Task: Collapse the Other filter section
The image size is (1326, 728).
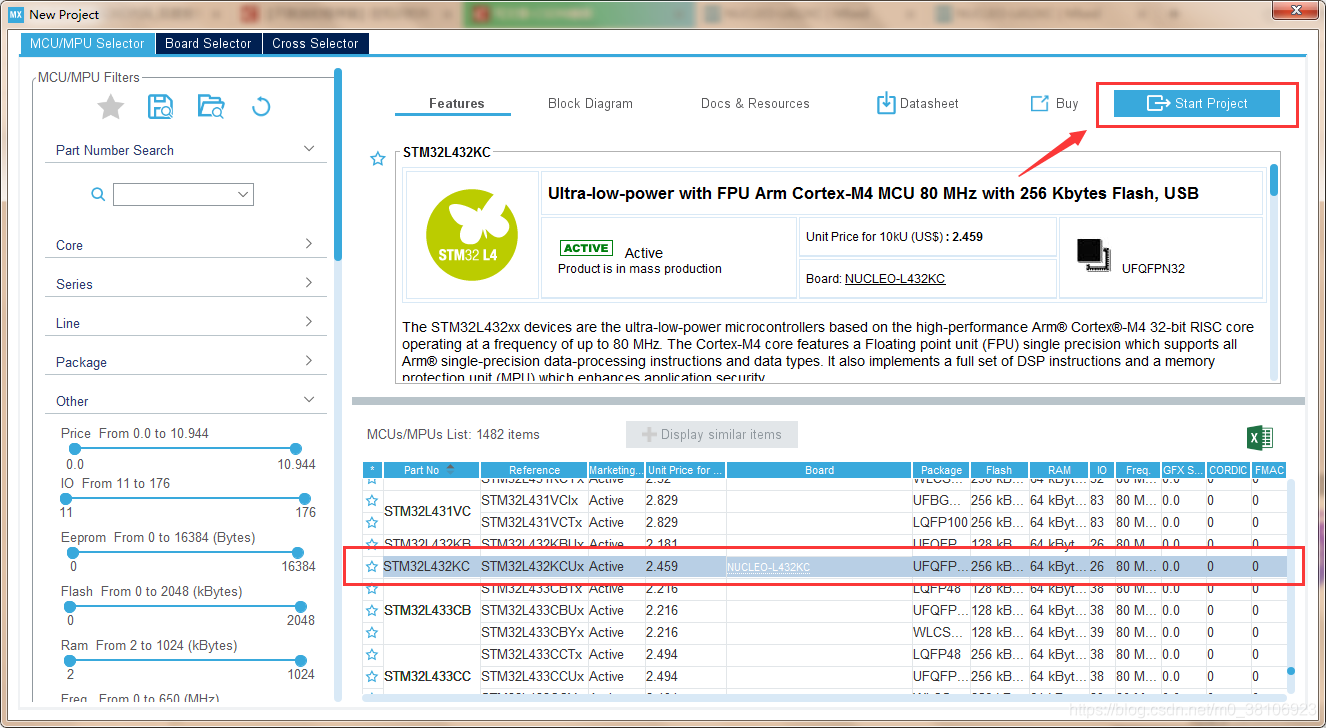Action: (x=309, y=400)
